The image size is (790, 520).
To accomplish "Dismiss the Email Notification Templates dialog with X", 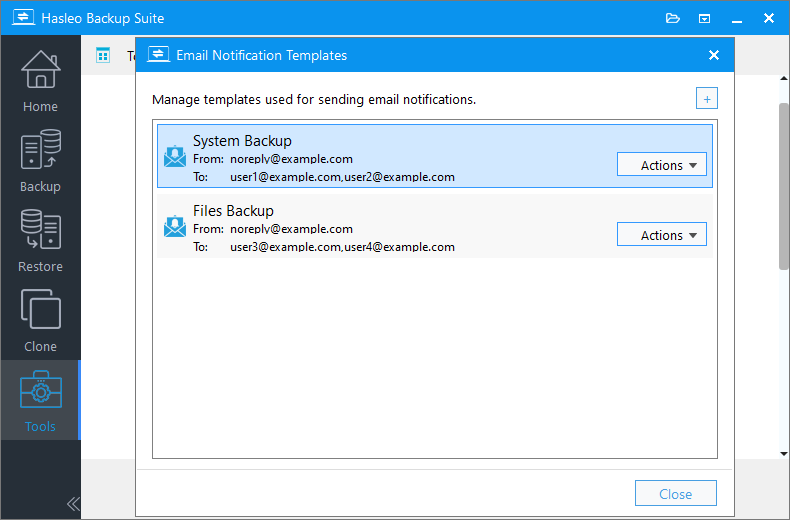I will pos(714,55).
